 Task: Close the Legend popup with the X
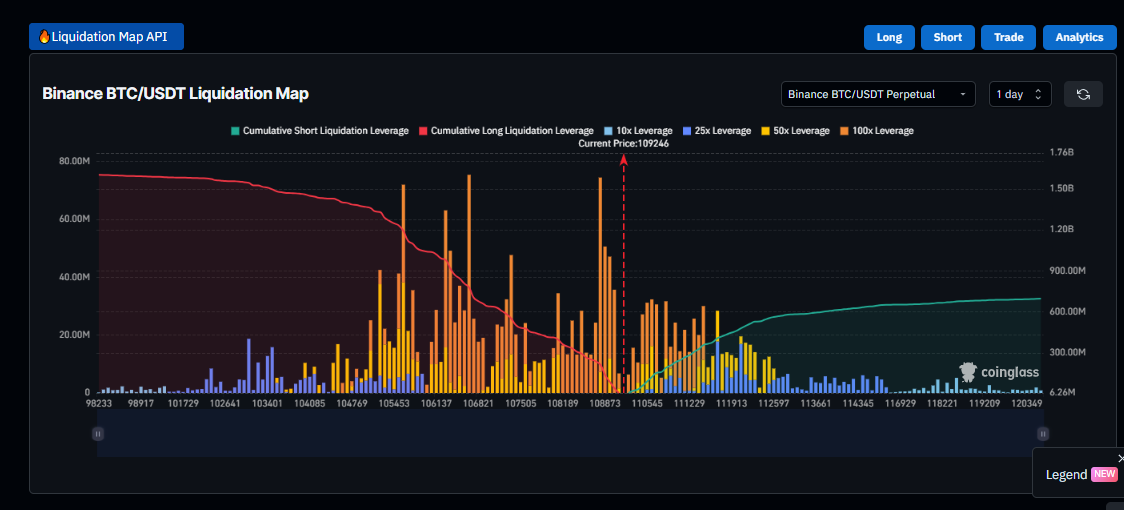pos(1120,458)
